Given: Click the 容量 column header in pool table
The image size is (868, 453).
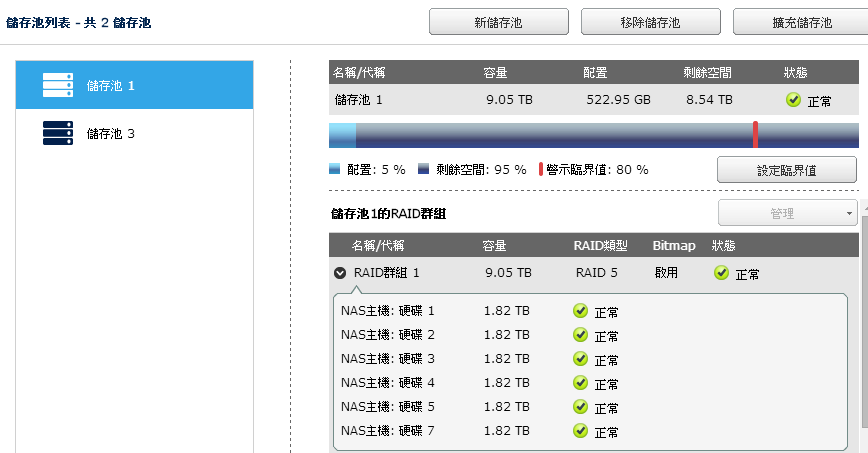Looking at the screenshot, I should click(495, 73).
